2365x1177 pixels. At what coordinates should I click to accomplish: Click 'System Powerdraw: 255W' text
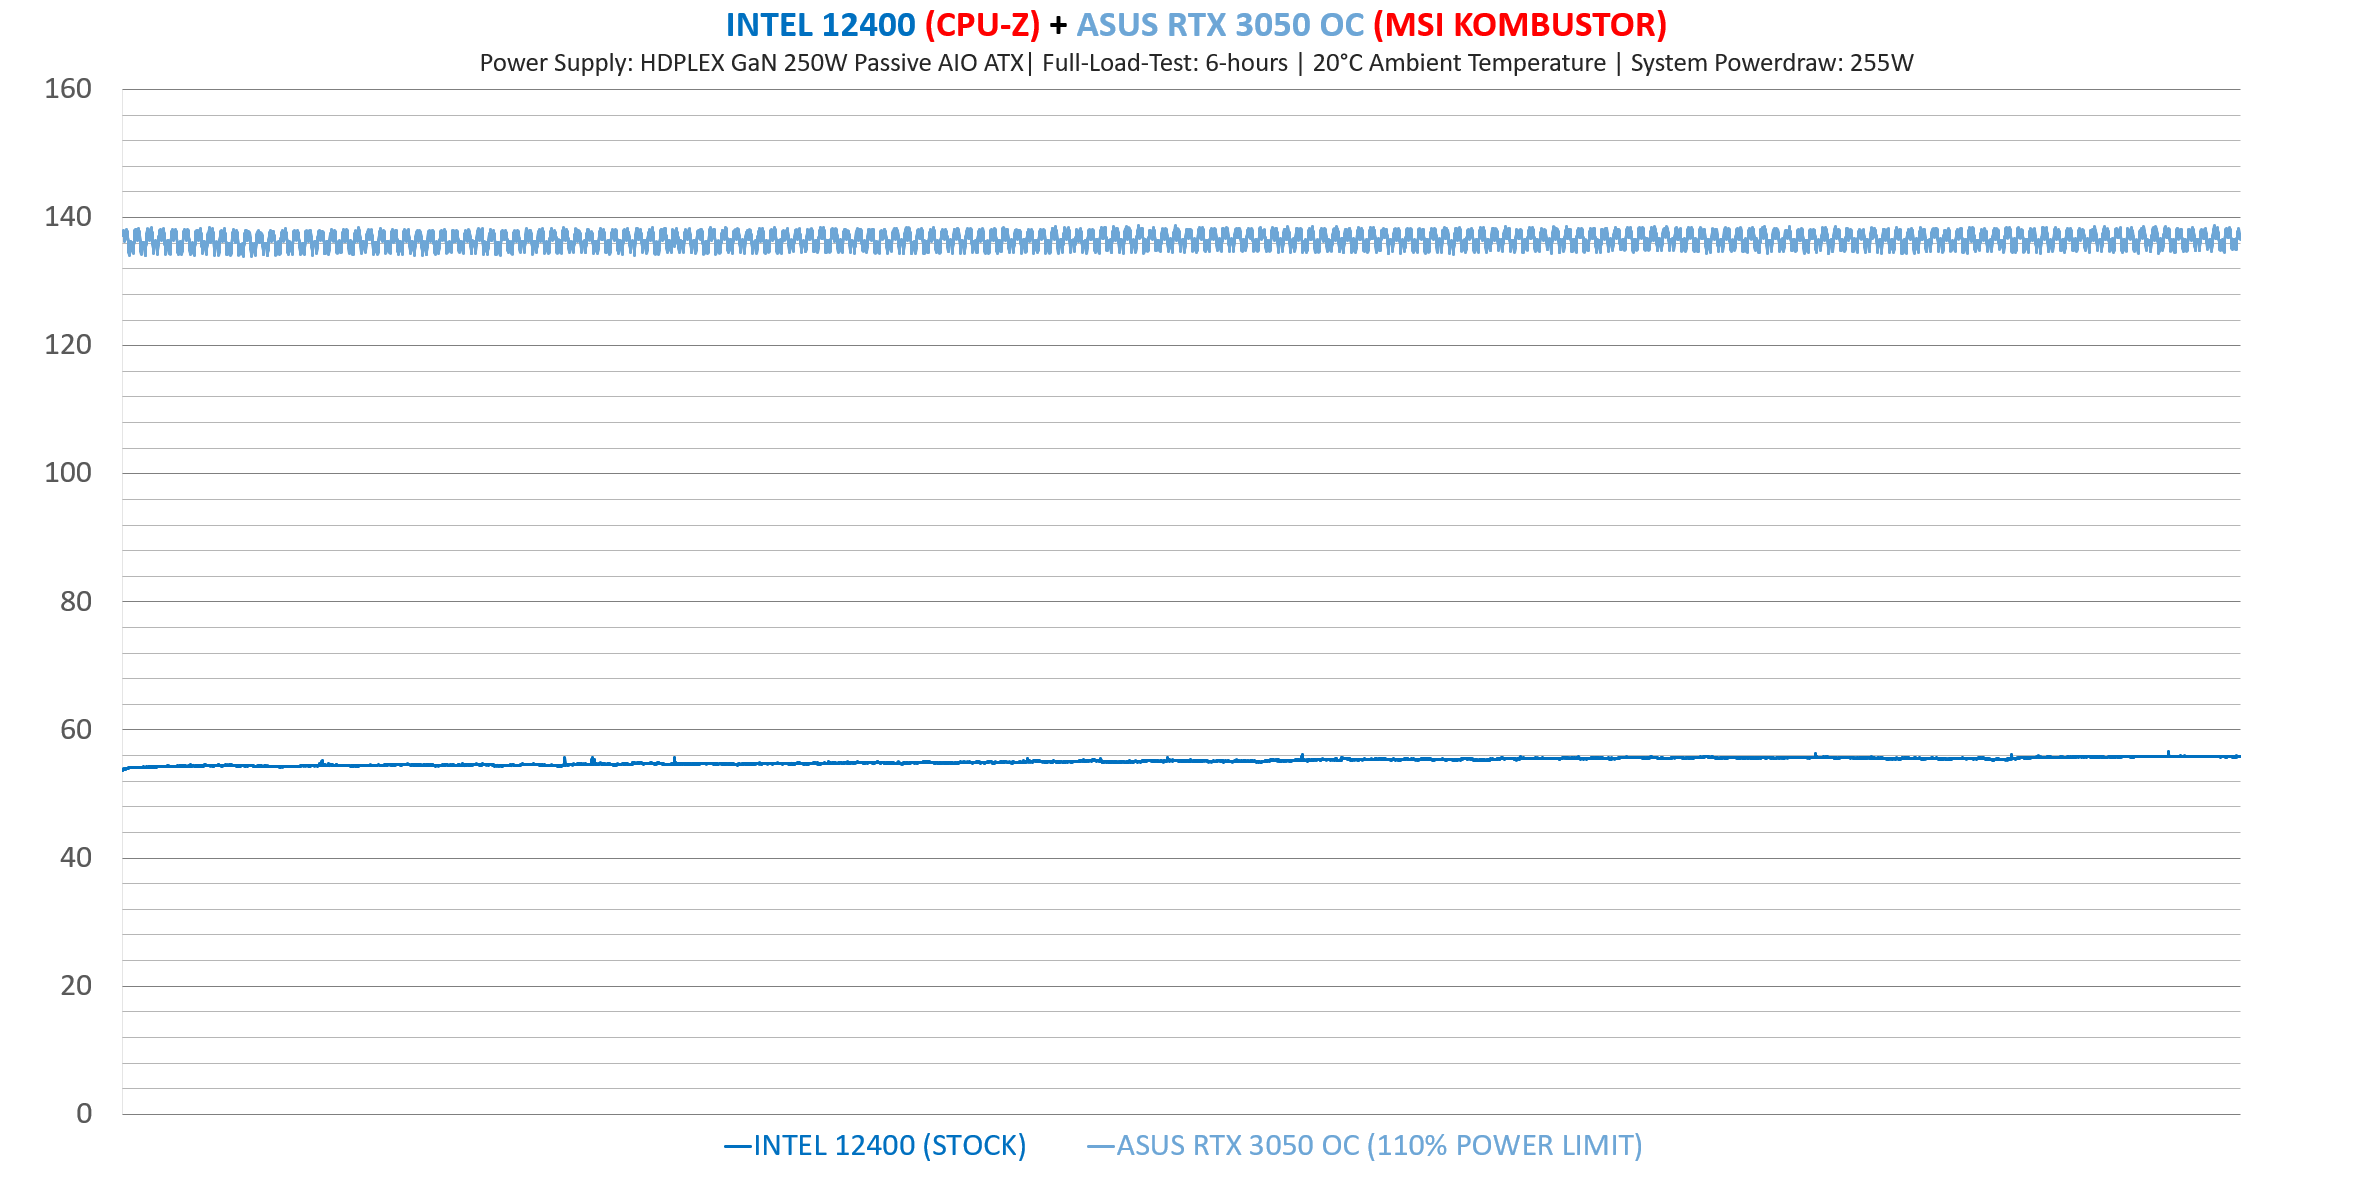(x=1772, y=63)
